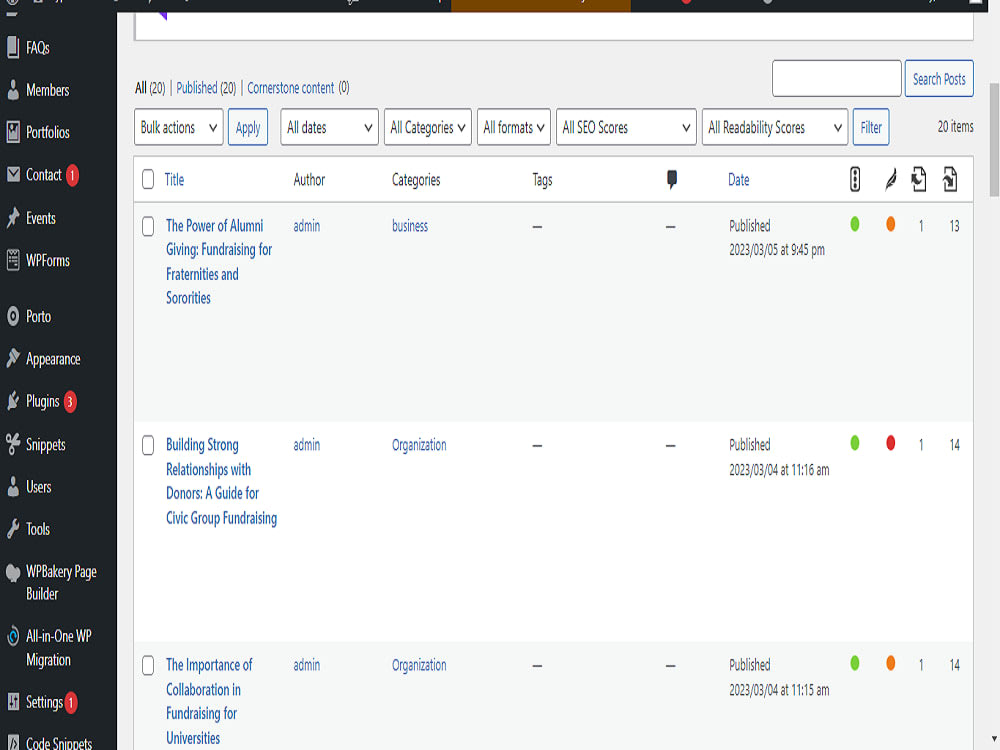Click the Plugins update count badge

pos(70,402)
